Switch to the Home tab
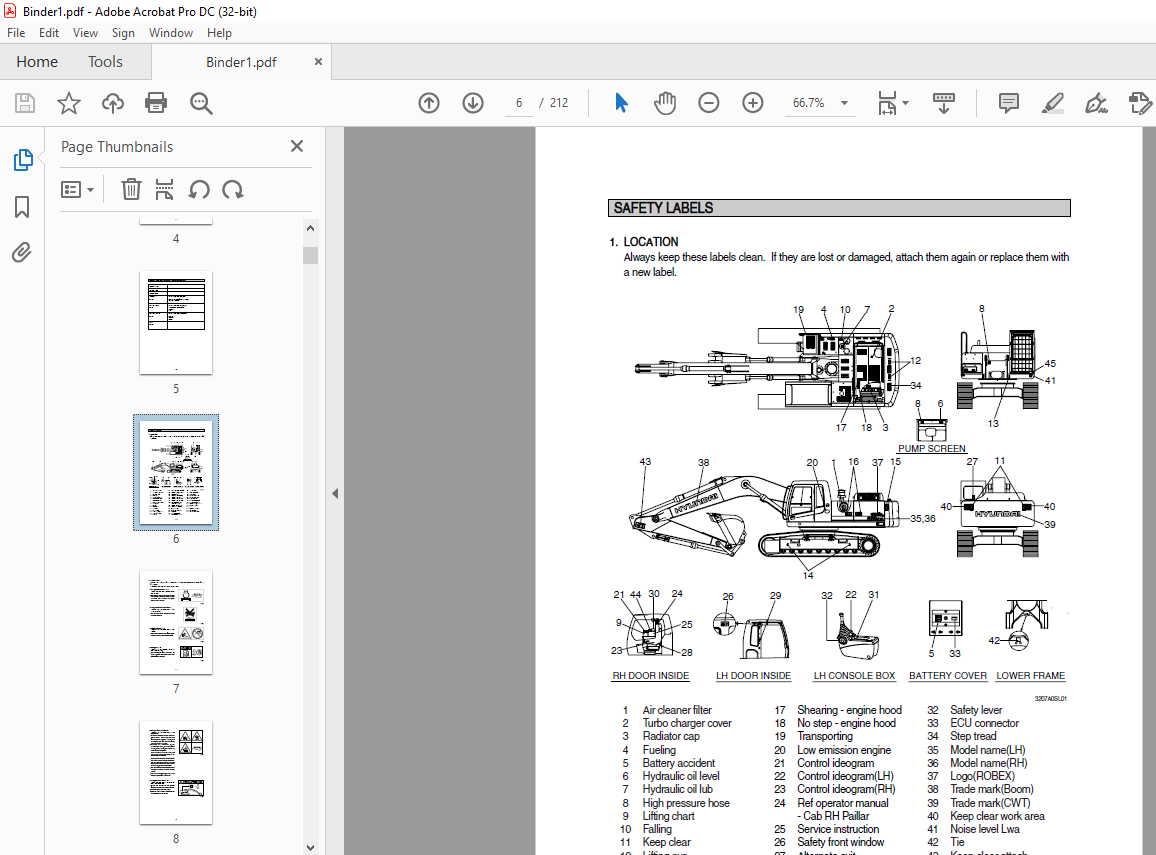1156x855 pixels. (37, 62)
